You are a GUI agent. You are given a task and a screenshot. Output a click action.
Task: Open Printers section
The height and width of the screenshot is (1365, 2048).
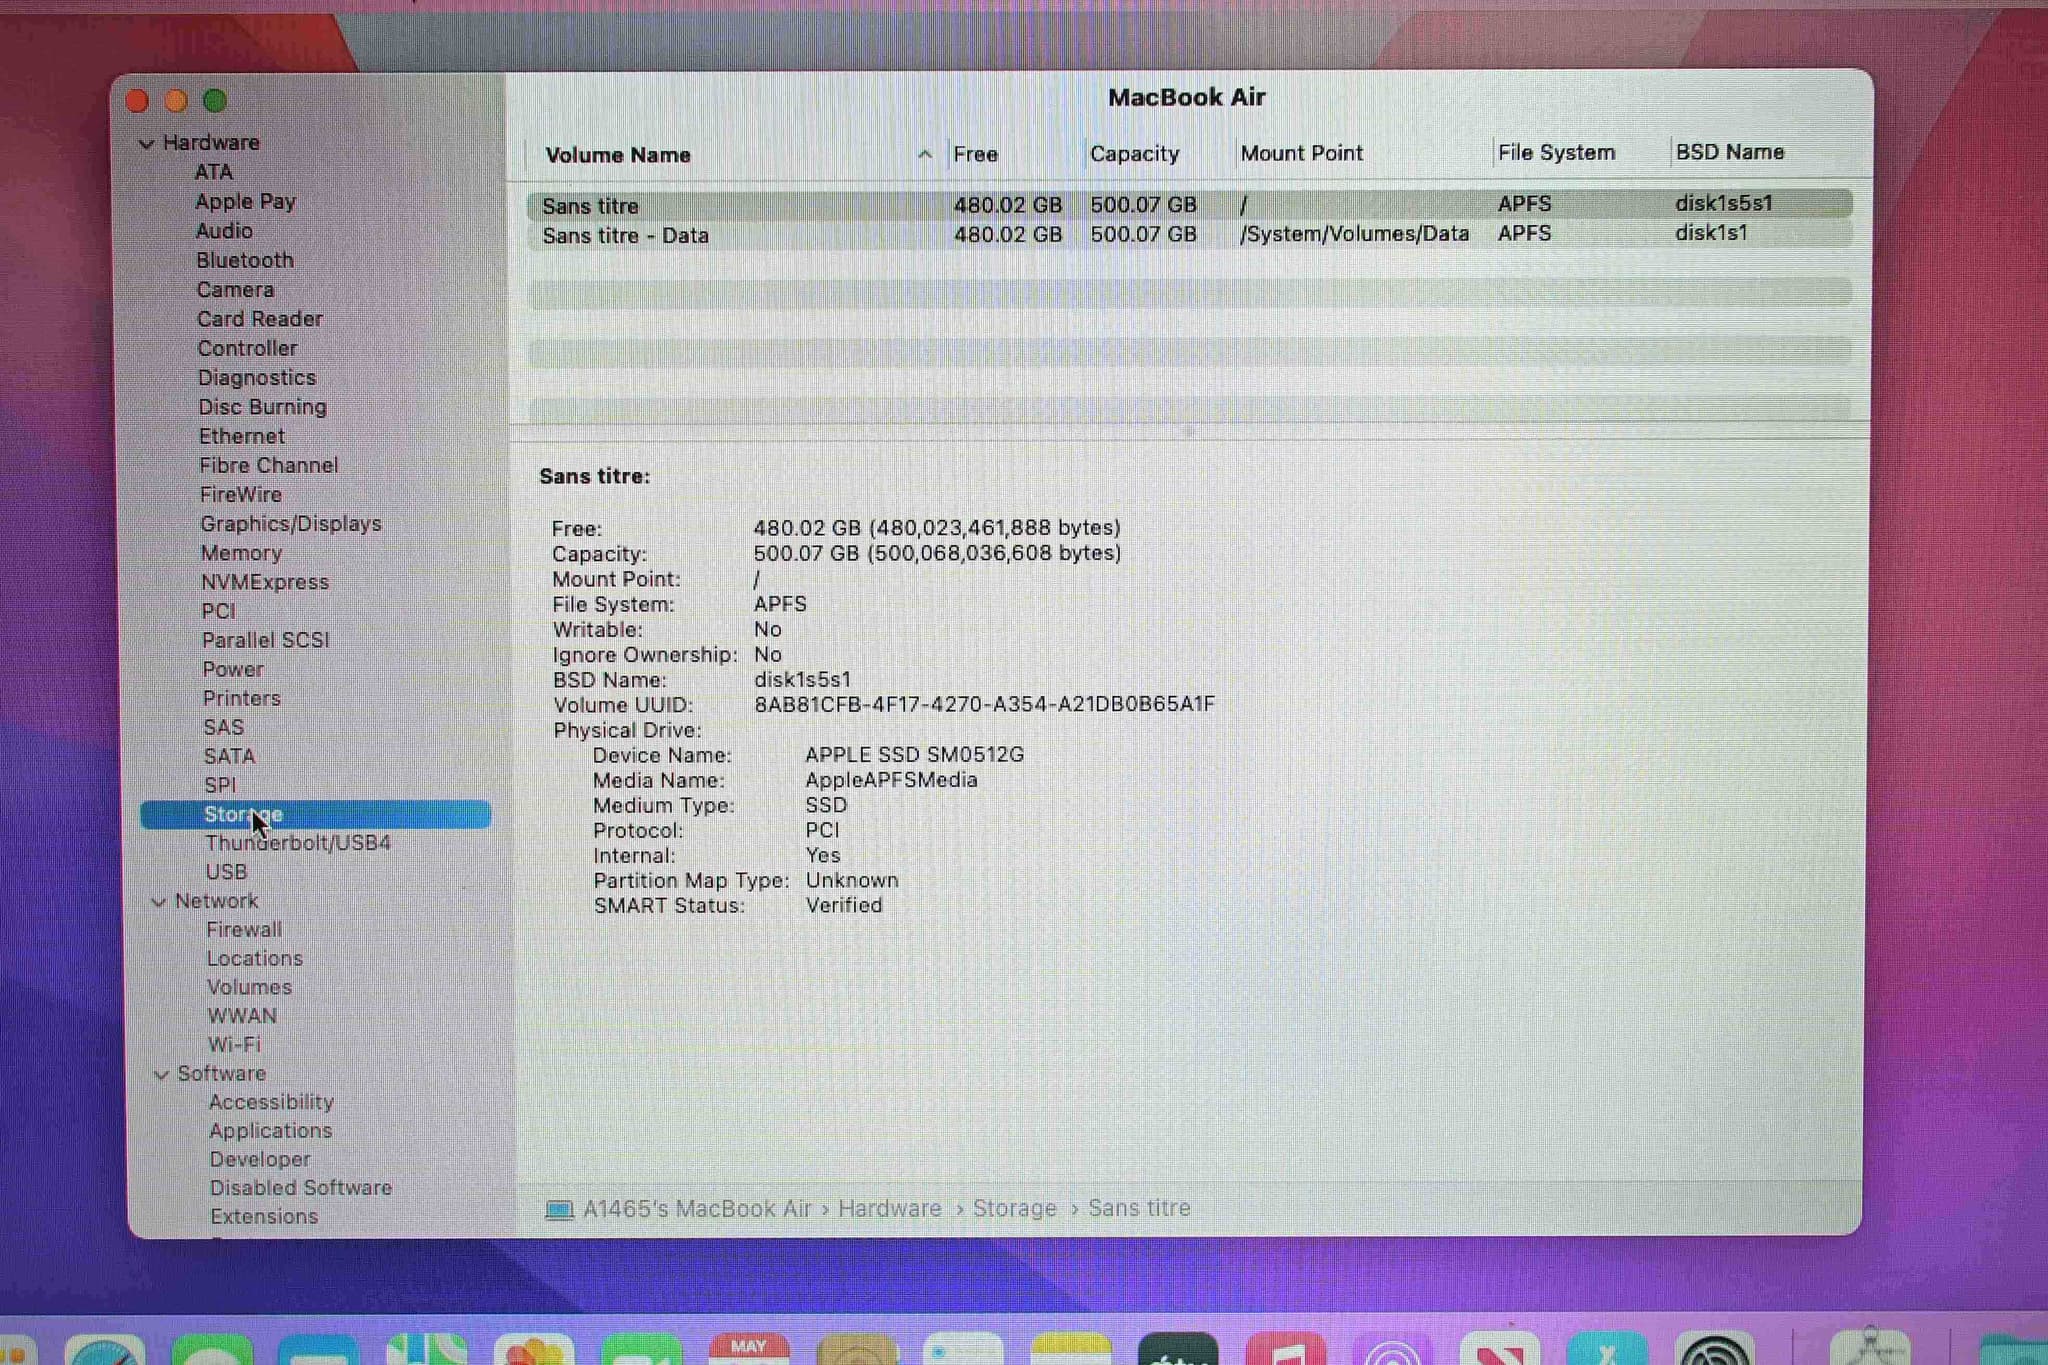point(242,698)
